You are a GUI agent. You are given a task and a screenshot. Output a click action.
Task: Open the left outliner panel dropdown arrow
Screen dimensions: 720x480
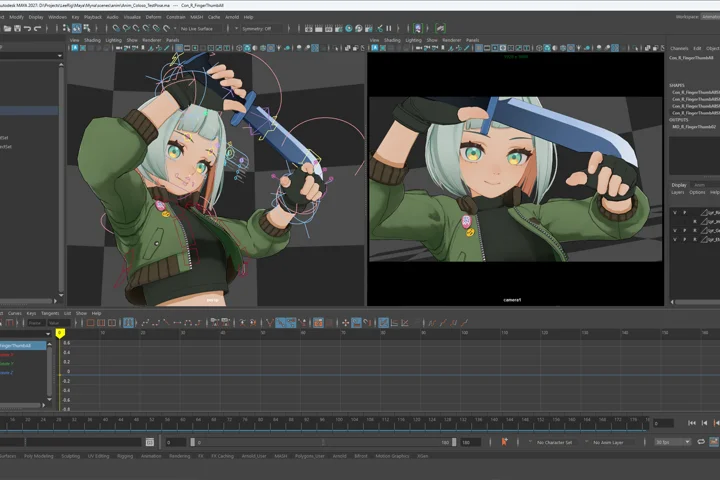point(60,56)
